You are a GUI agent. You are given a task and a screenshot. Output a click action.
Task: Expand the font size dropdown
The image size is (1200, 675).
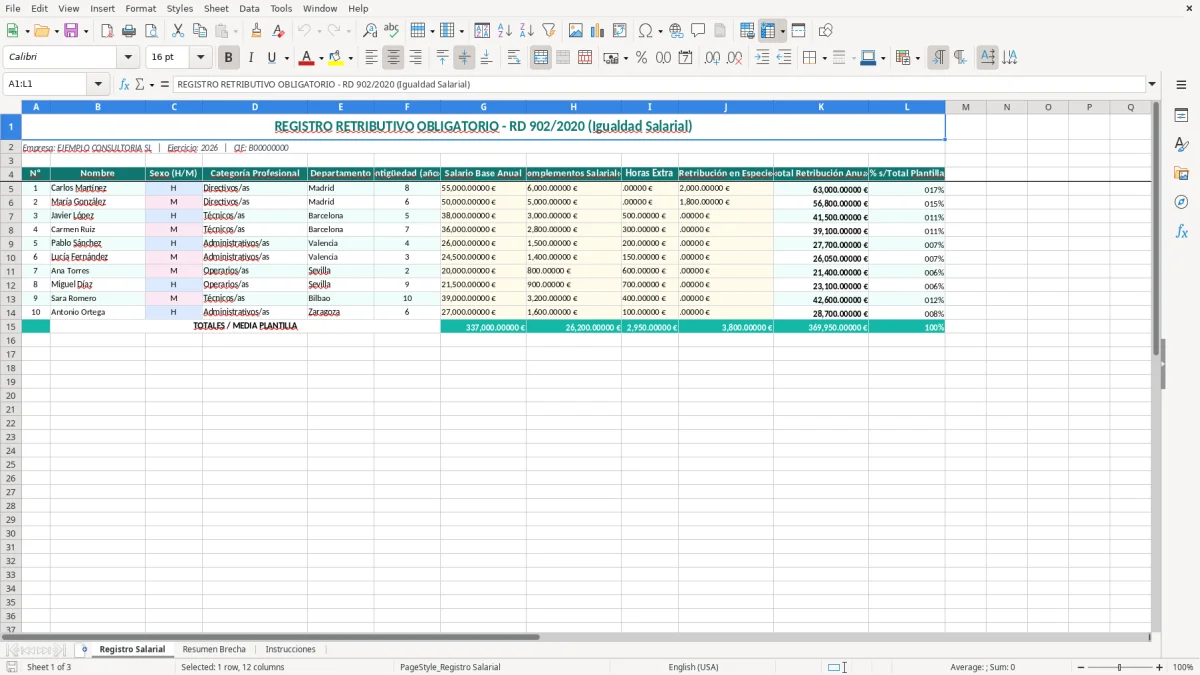pyautogui.click(x=200, y=58)
